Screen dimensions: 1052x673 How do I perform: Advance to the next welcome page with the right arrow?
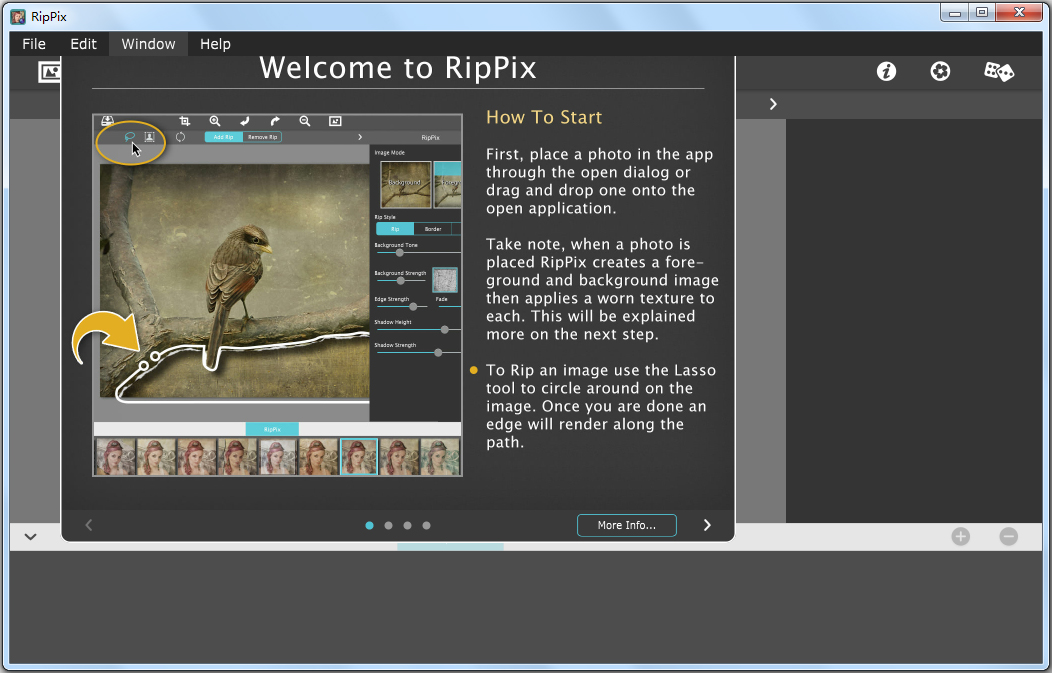coord(707,524)
